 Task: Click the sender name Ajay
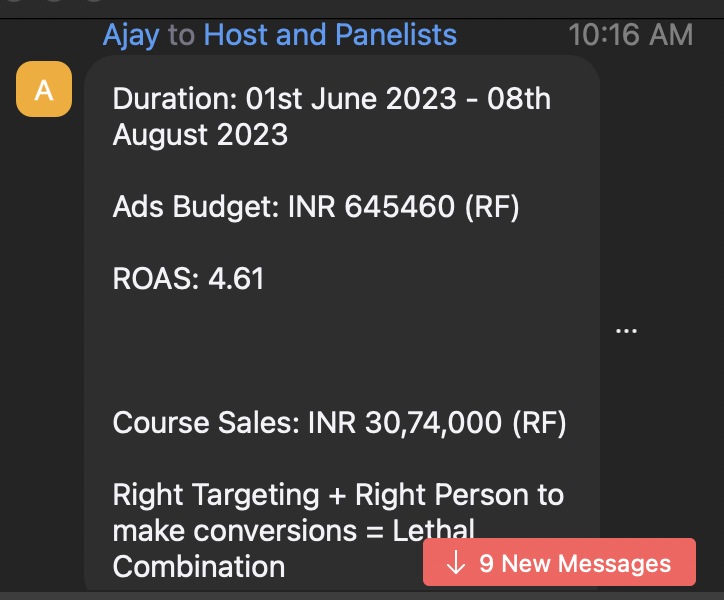coord(131,35)
